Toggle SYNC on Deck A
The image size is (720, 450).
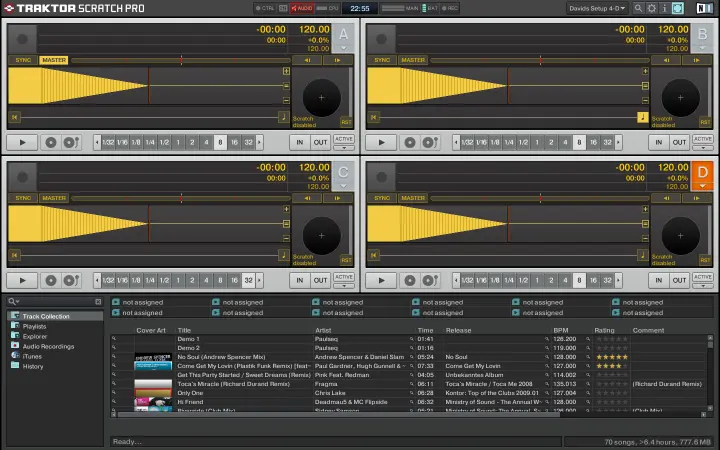pos(22,60)
